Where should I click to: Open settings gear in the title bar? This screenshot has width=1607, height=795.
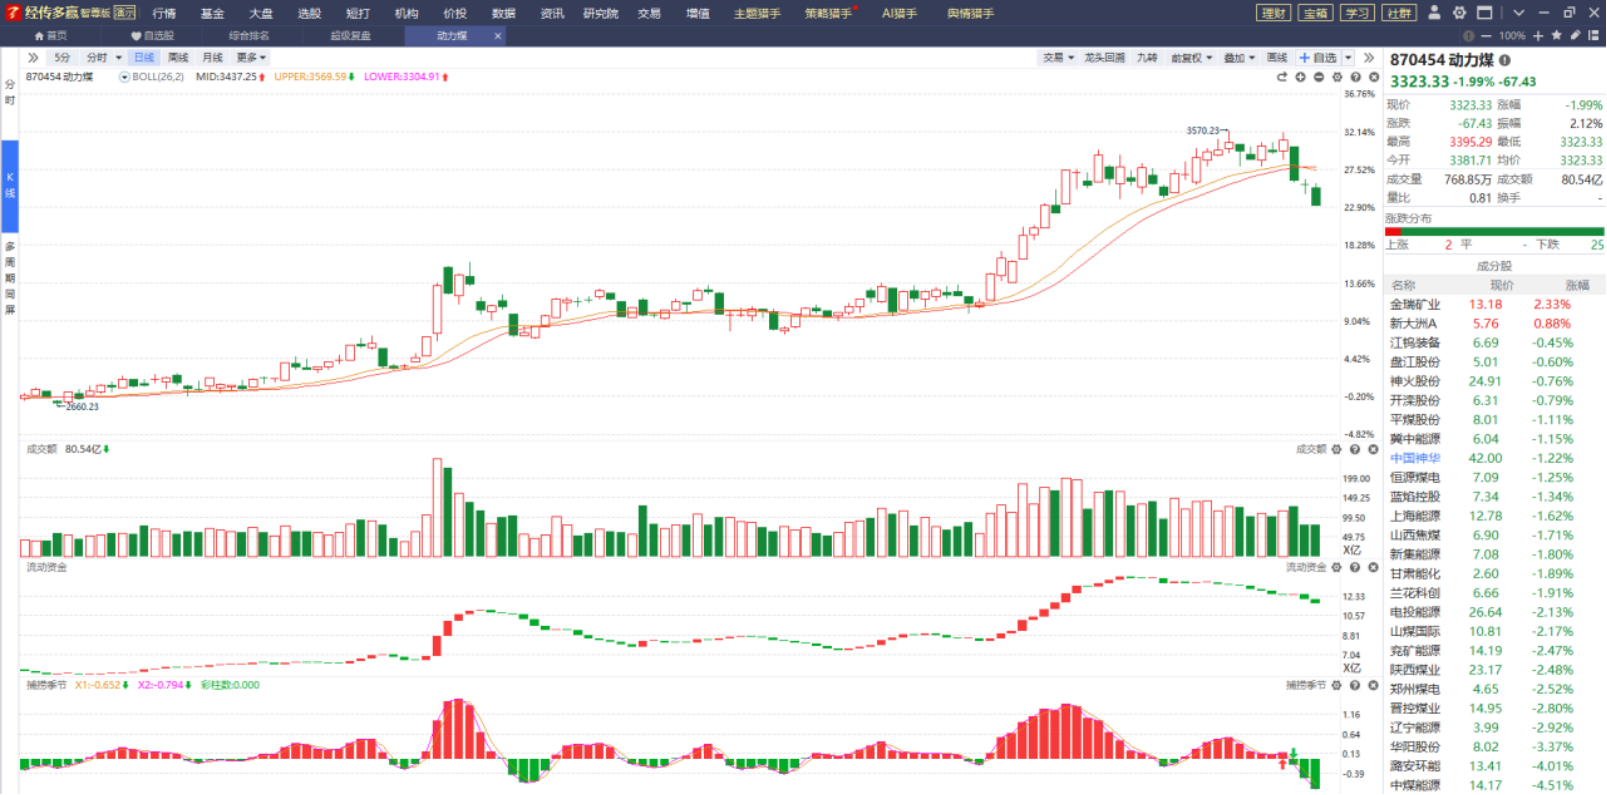(1459, 13)
